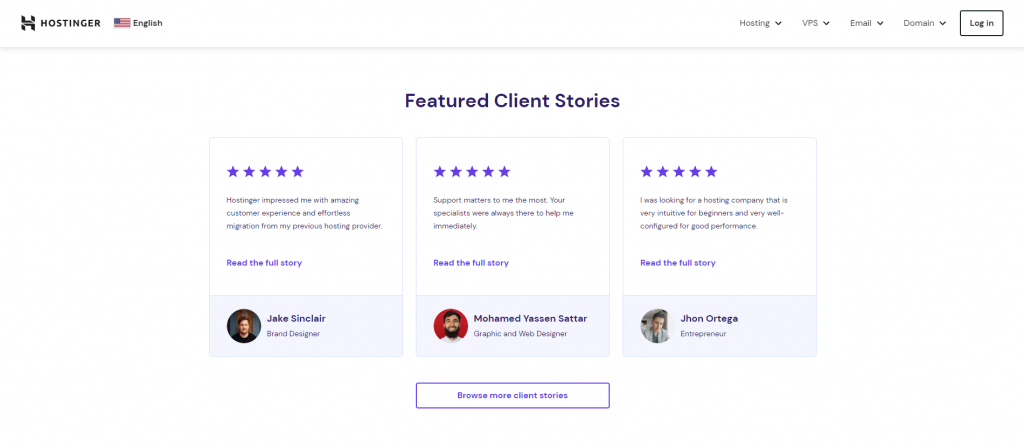The width and height of the screenshot is (1024, 444).
Task: Open the Email dropdown menu
Action: pos(866,23)
